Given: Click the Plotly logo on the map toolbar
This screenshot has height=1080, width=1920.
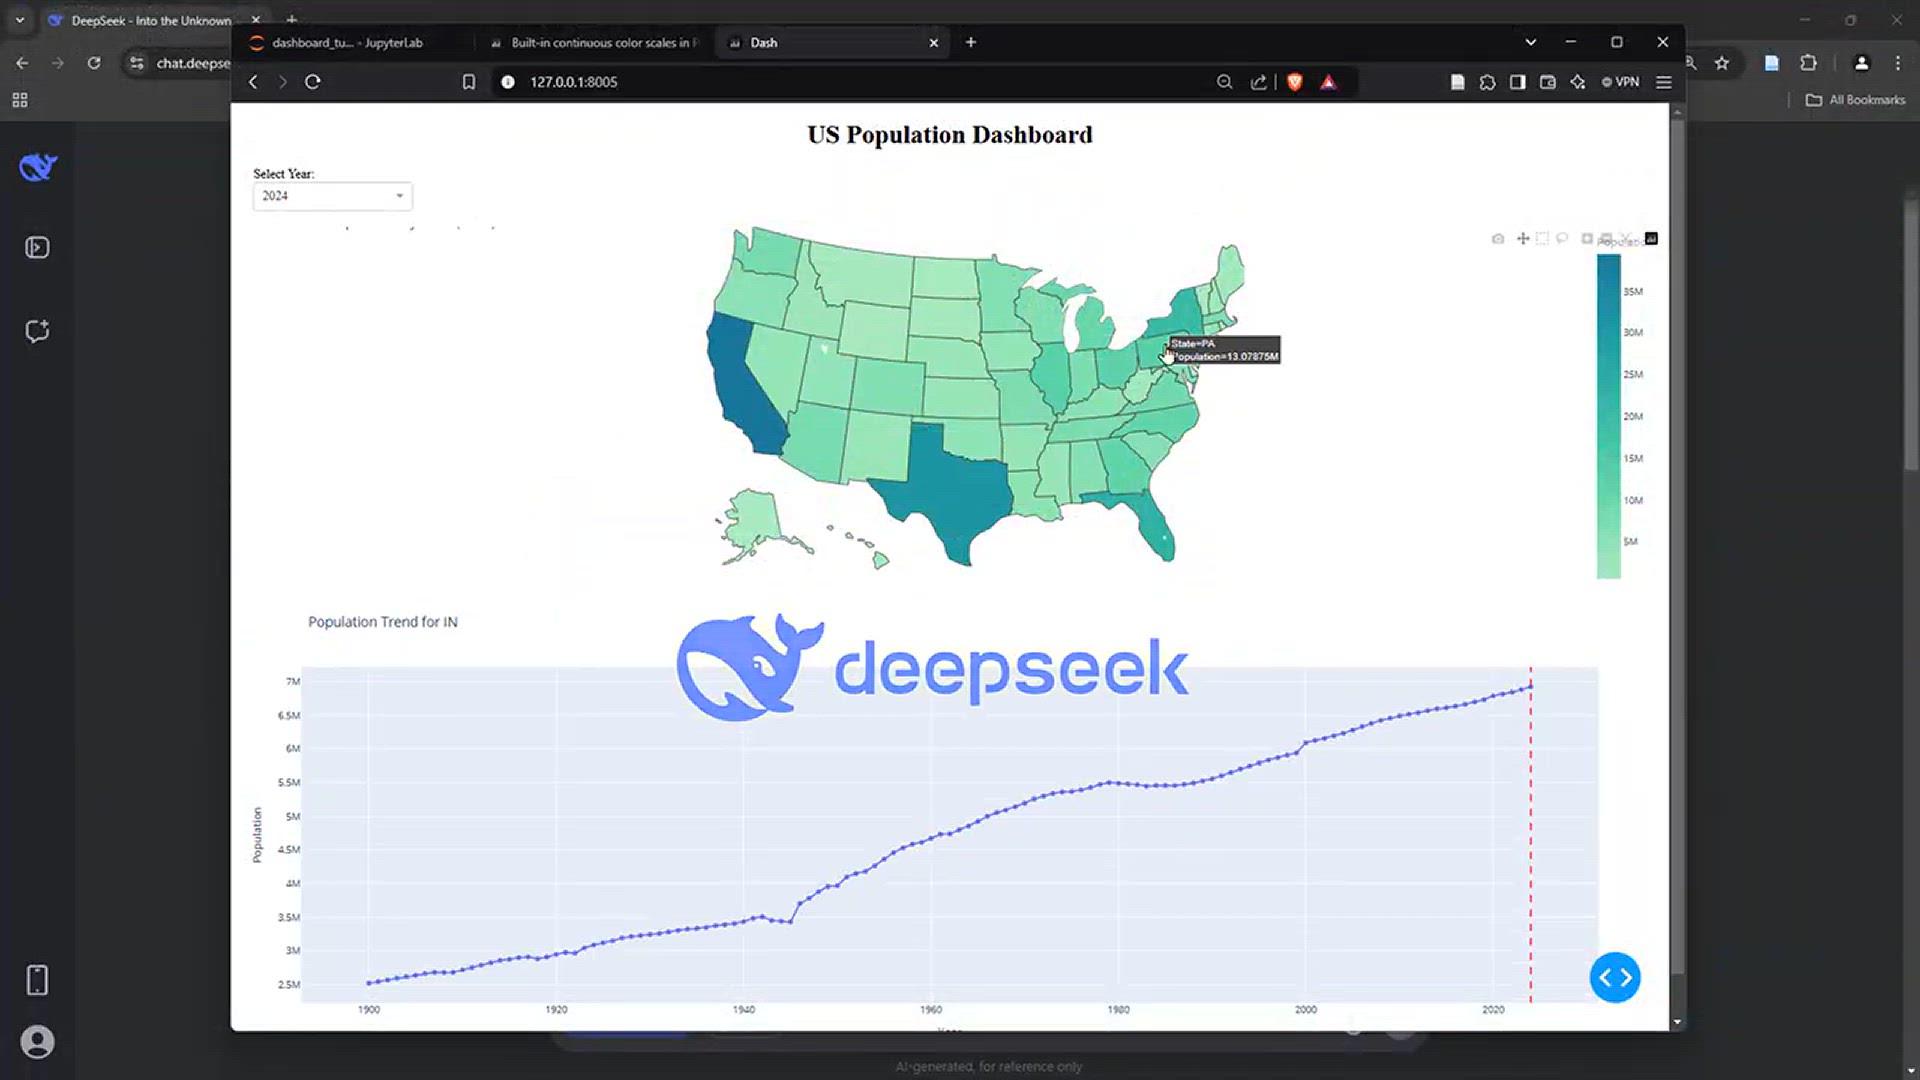Looking at the screenshot, I should [1651, 239].
